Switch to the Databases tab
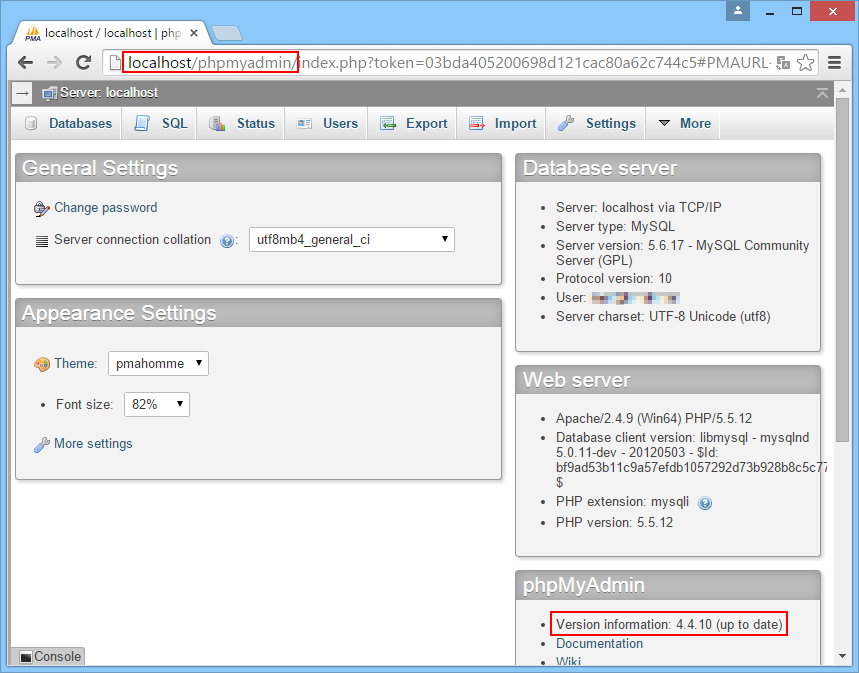The width and height of the screenshot is (859, 673). coord(68,123)
